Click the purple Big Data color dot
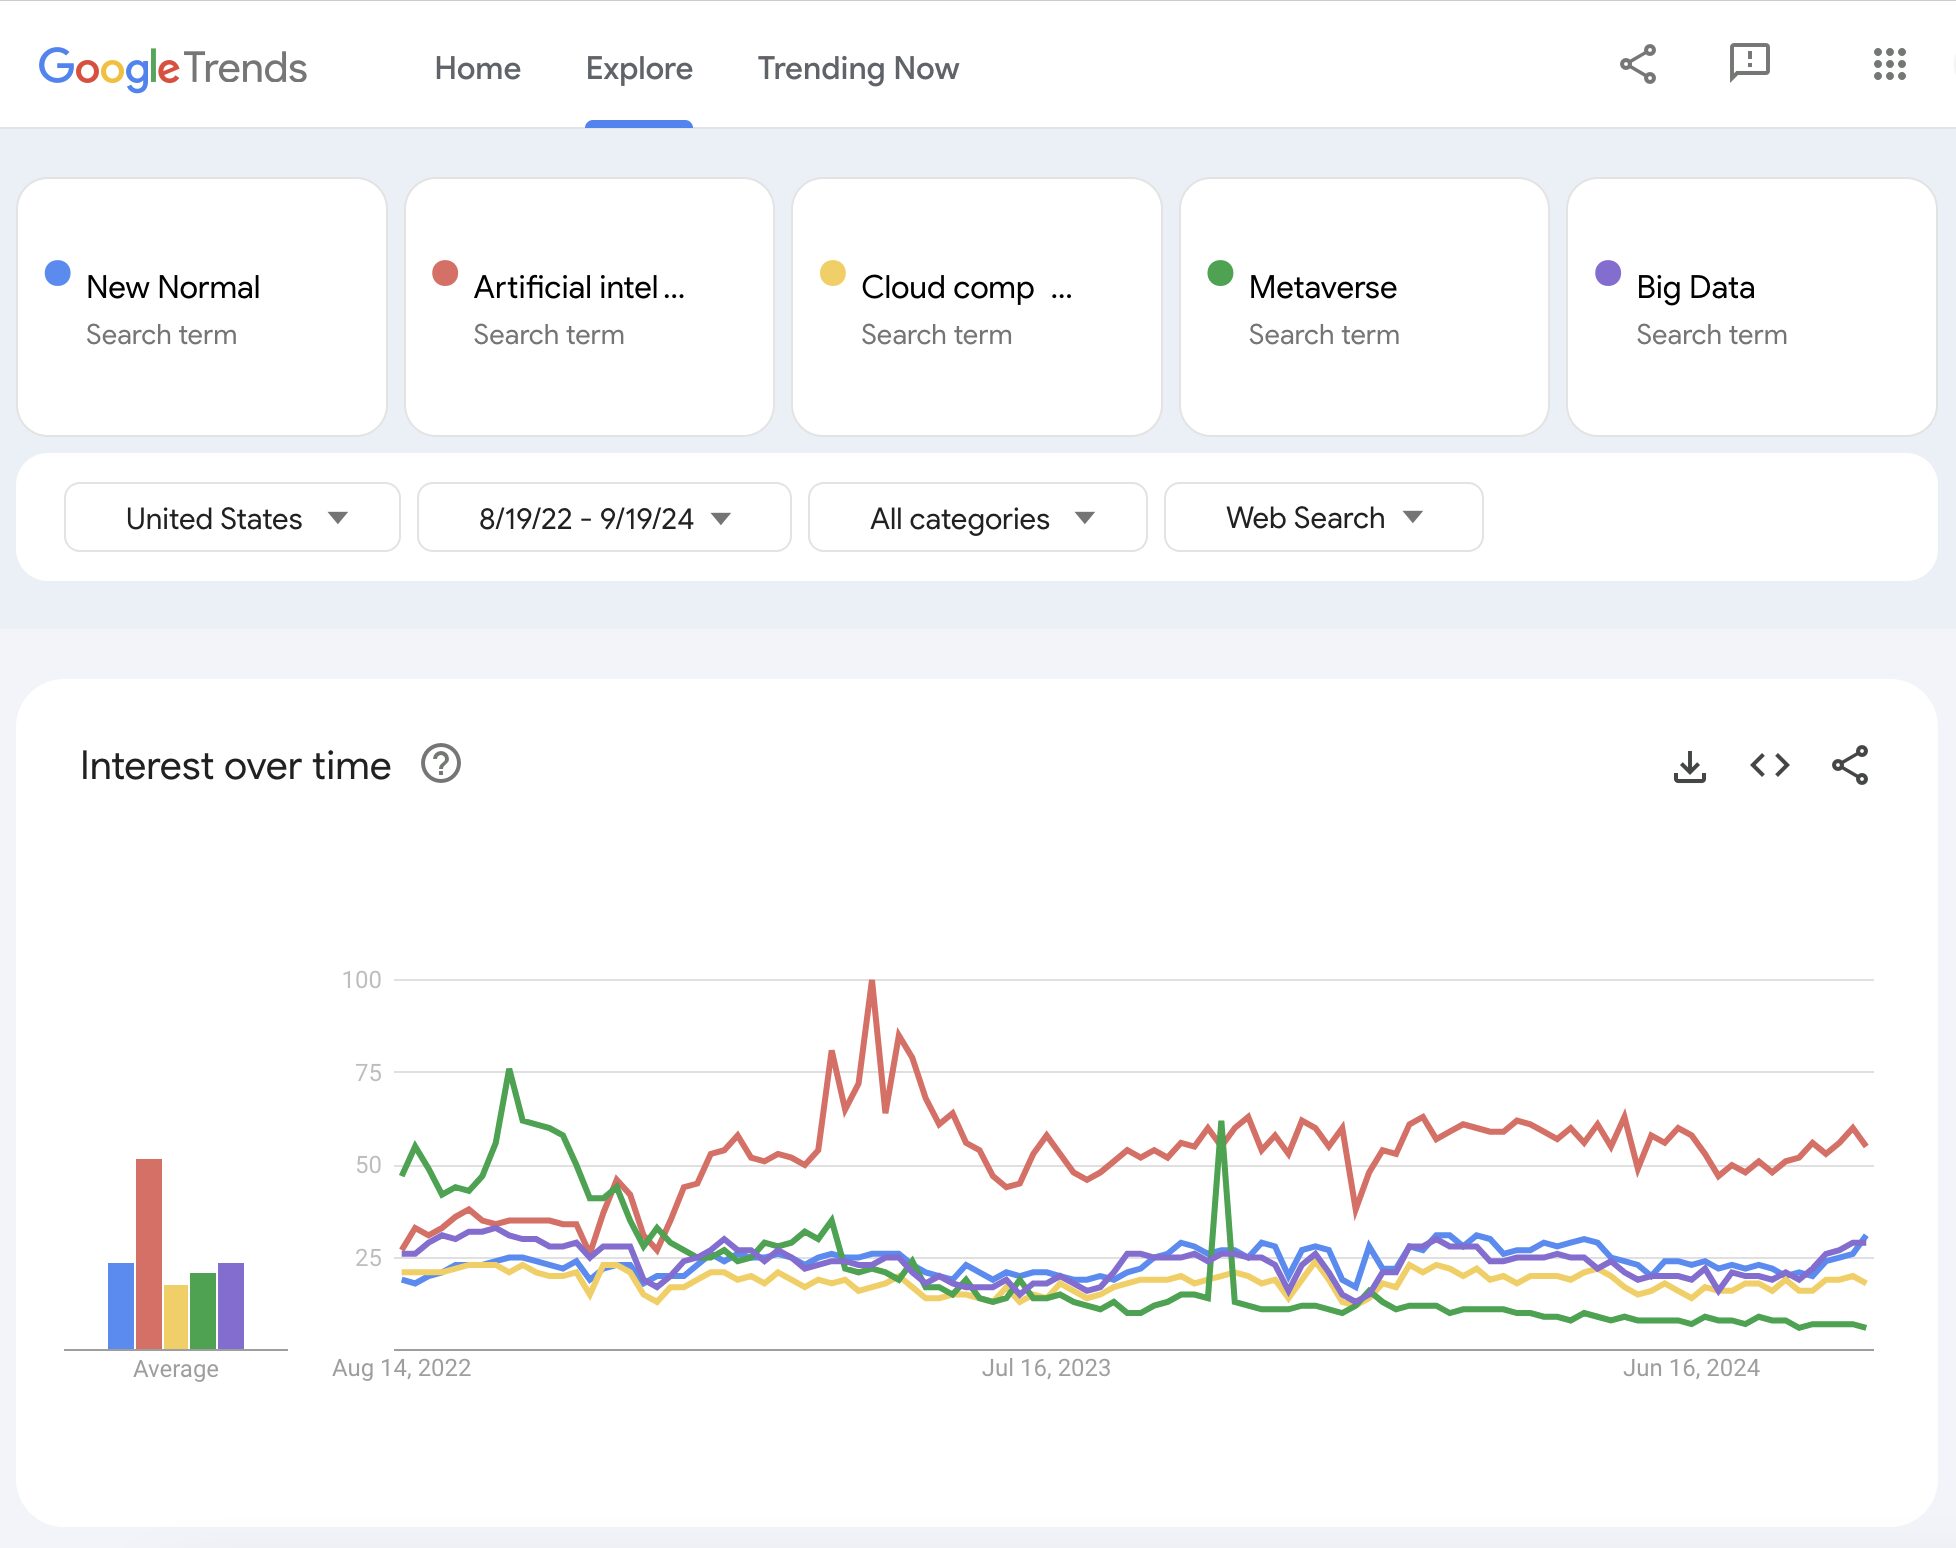The image size is (1956, 1548). pyautogui.click(x=1607, y=274)
